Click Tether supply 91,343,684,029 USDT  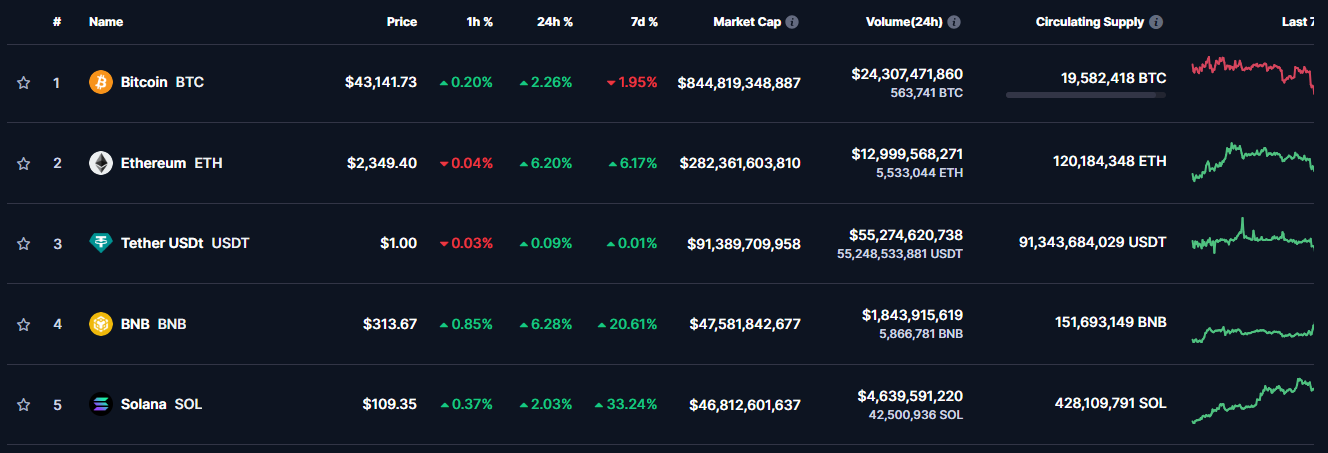(x=1092, y=242)
